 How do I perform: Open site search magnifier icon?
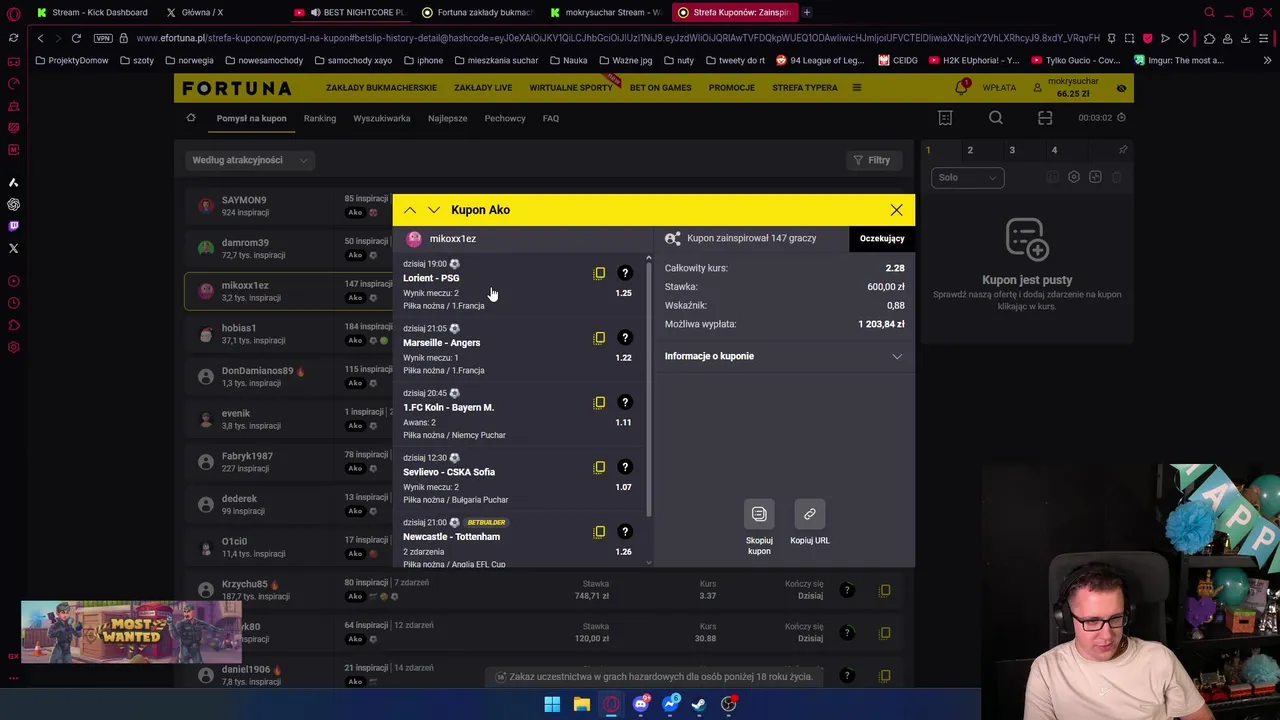click(996, 118)
